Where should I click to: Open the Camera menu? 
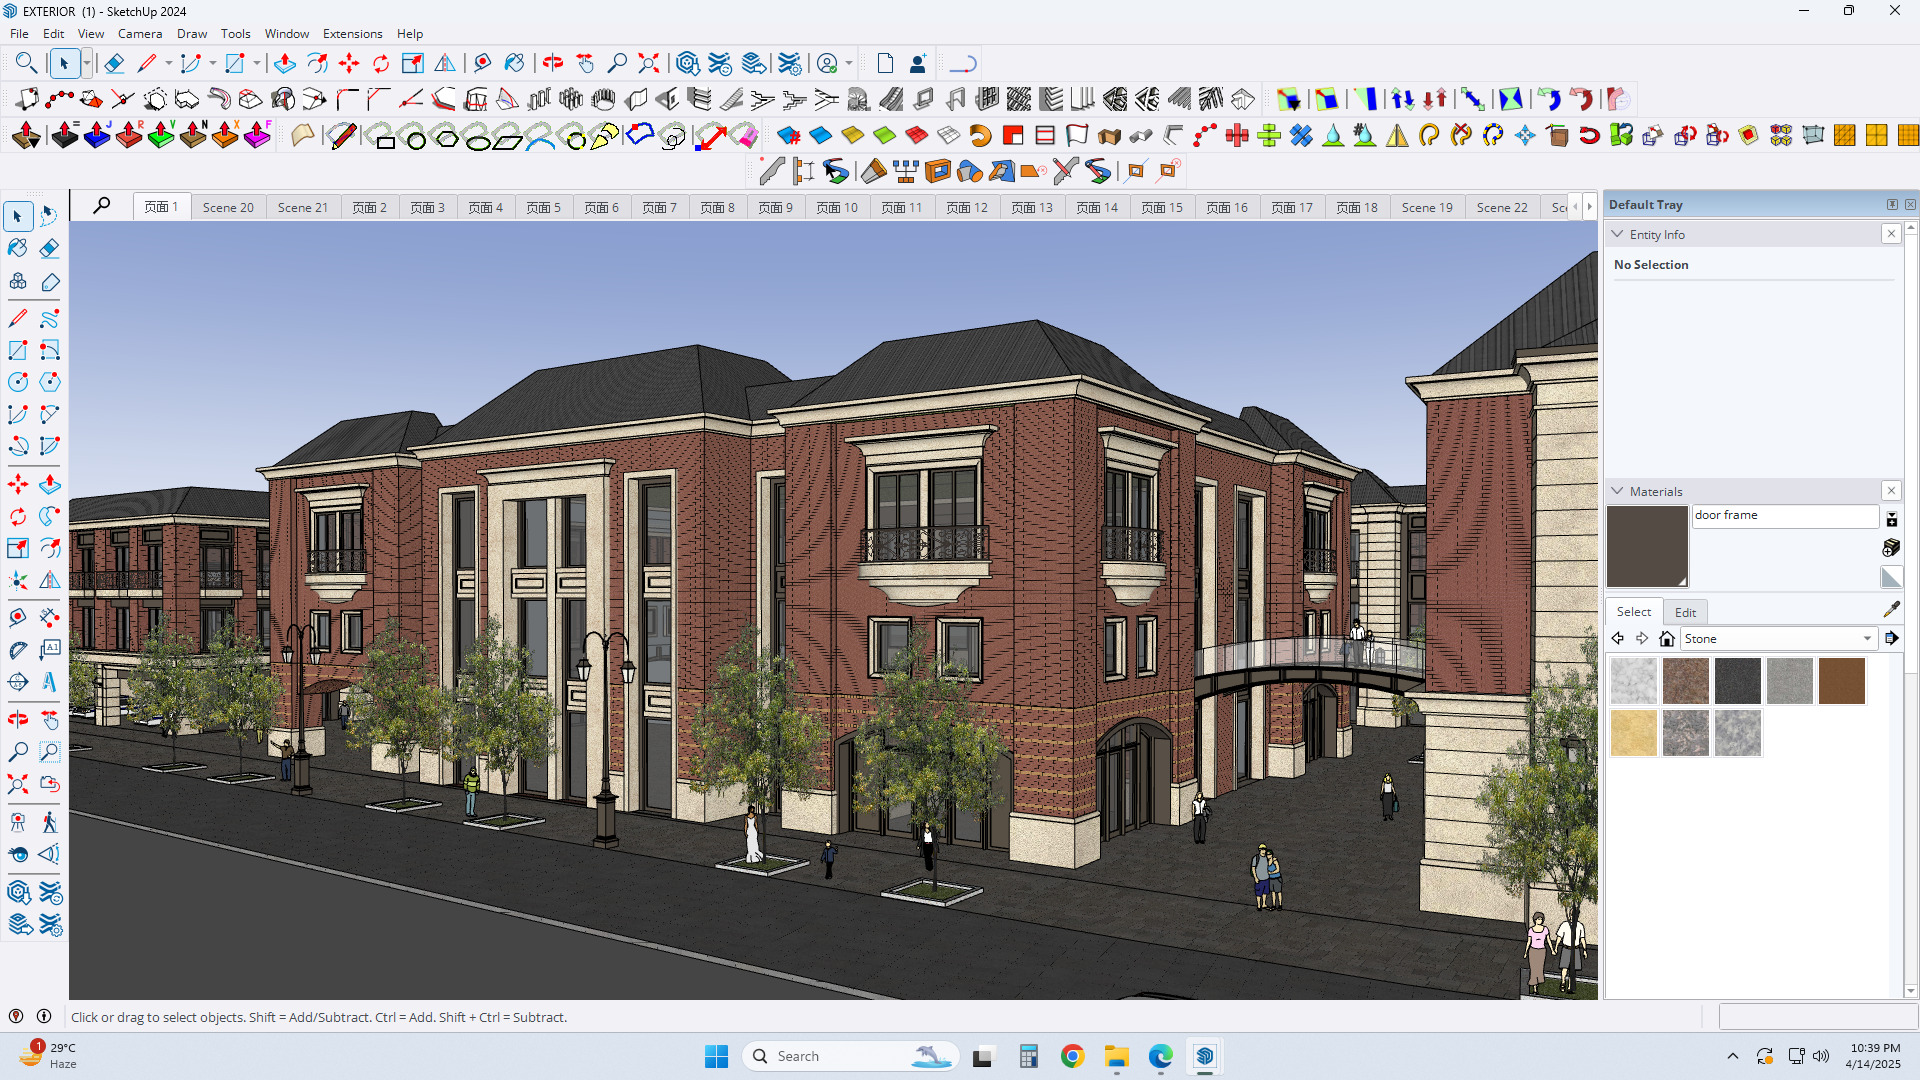(x=140, y=33)
